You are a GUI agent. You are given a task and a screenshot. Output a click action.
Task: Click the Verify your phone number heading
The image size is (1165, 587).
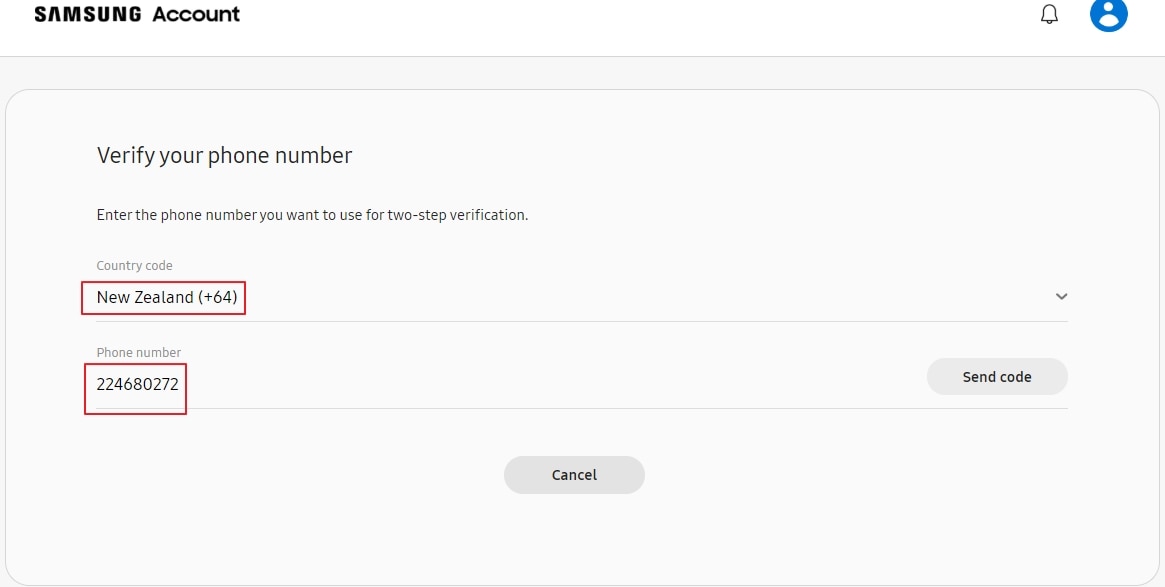[x=224, y=155]
